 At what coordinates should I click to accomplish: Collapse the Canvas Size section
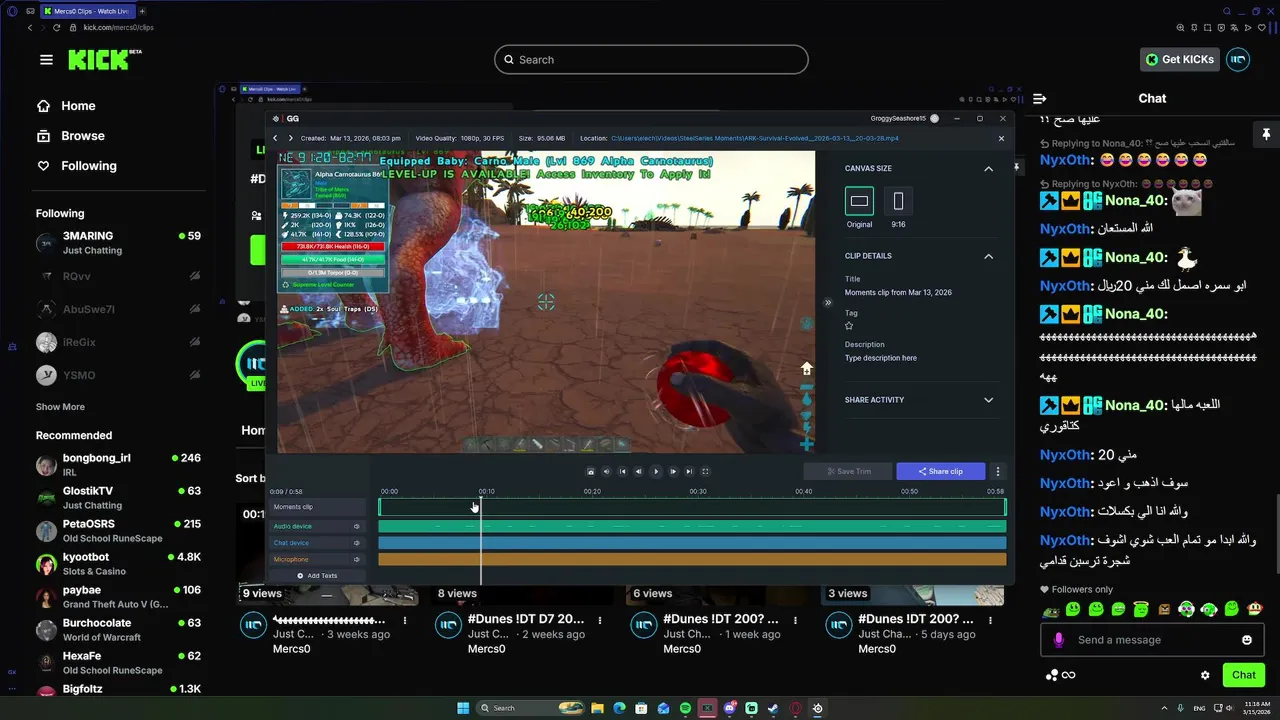point(988,168)
